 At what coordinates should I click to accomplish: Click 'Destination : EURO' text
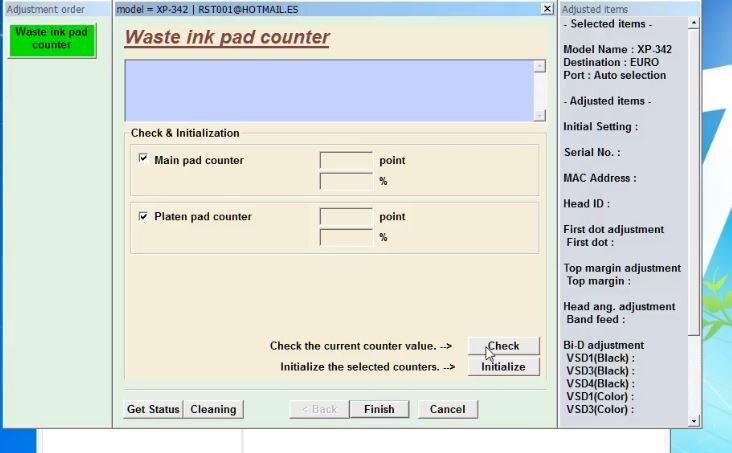[x=611, y=62]
